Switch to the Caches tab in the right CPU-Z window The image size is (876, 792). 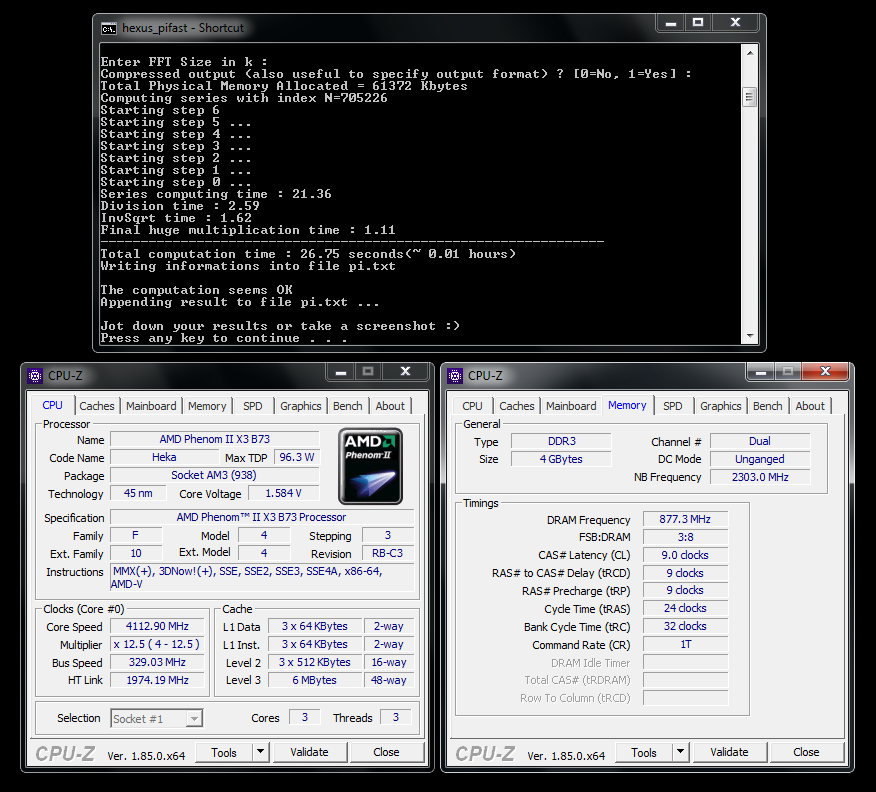tap(517, 406)
